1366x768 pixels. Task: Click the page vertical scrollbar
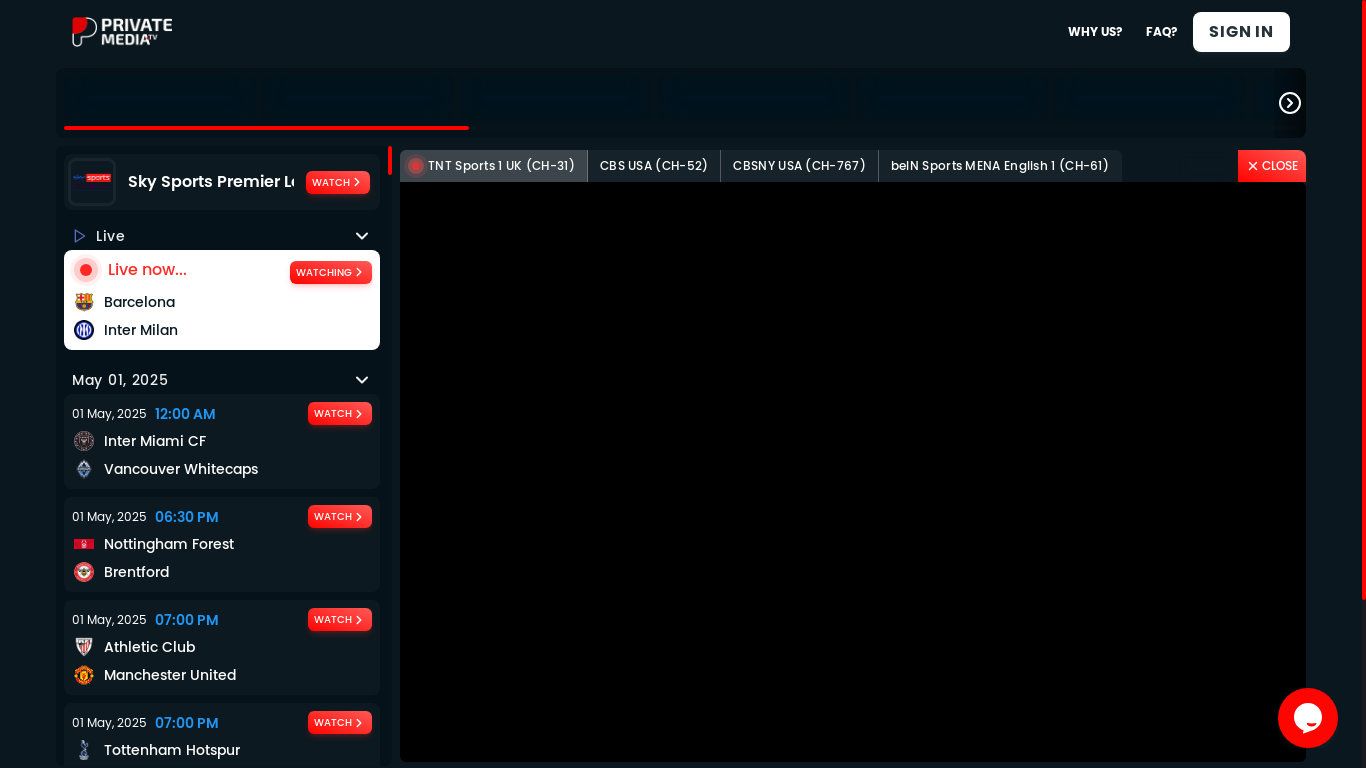pos(1364,300)
